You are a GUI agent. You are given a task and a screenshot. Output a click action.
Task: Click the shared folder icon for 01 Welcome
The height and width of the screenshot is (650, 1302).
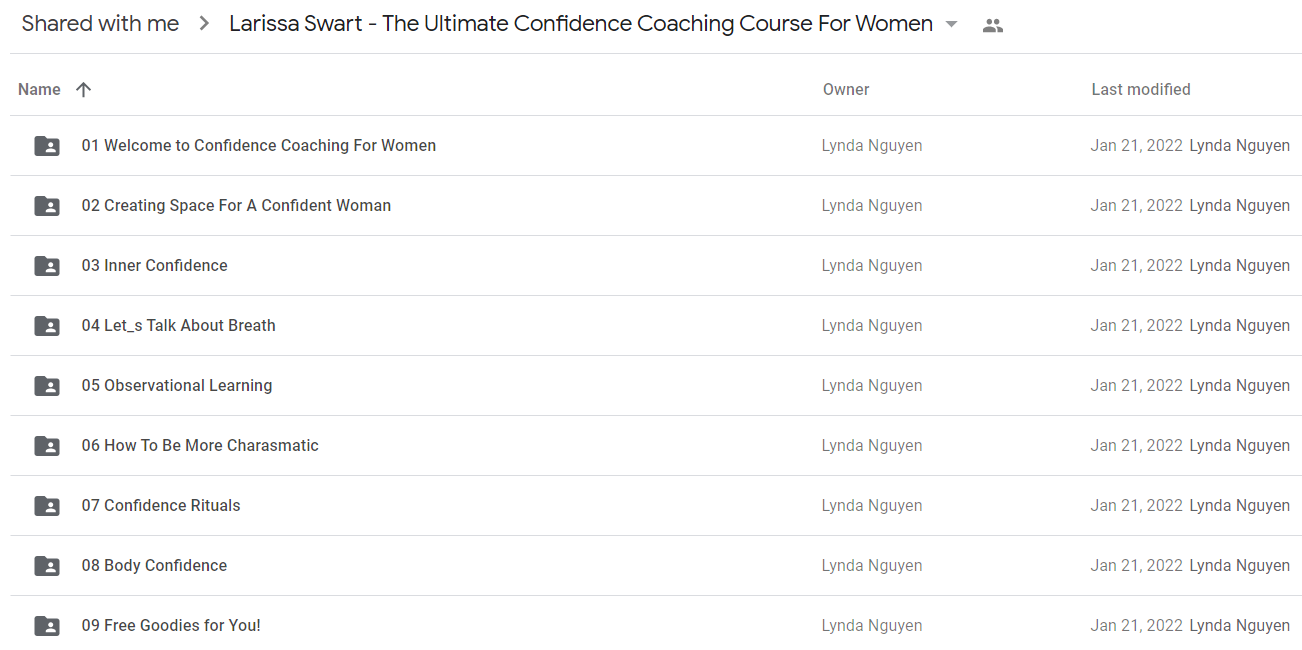click(x=47, y=146)
